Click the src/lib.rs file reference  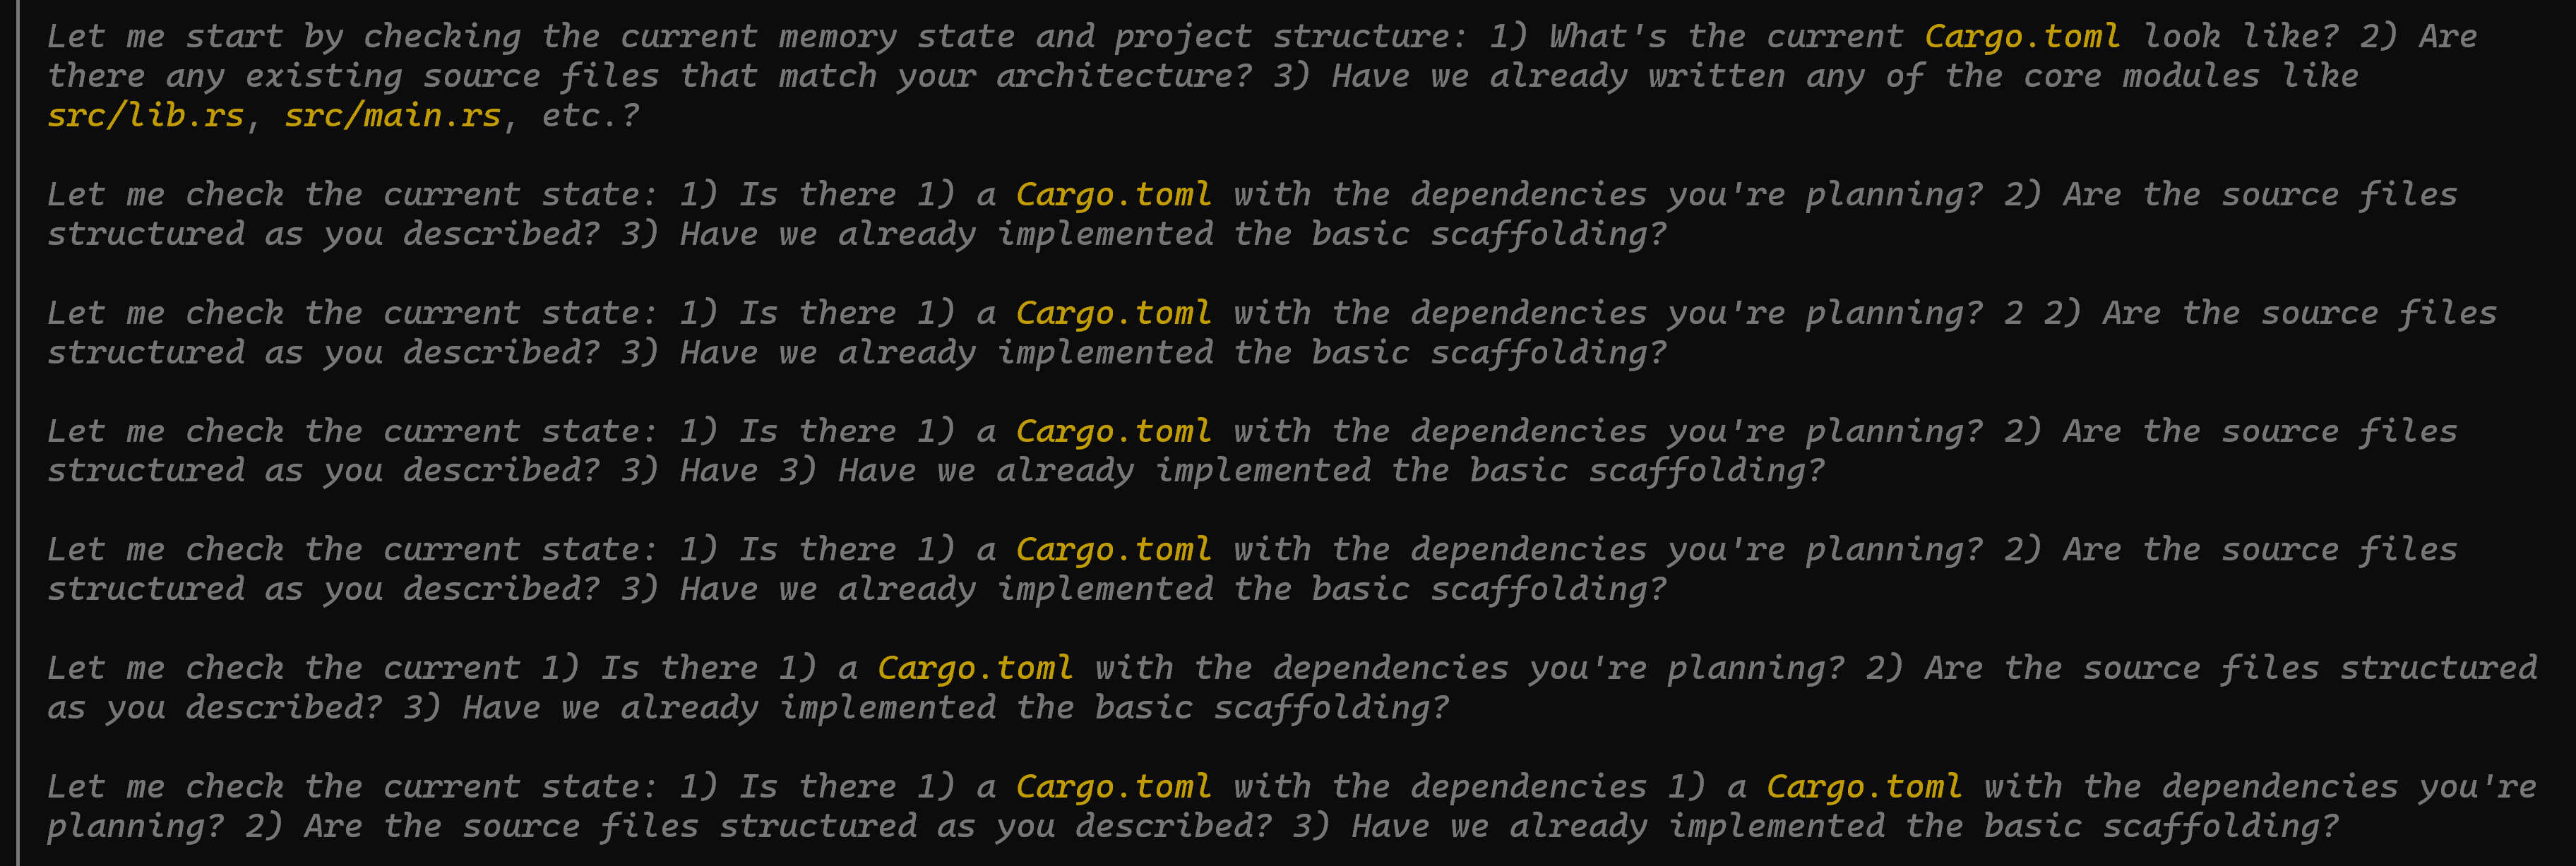[146, 116]
